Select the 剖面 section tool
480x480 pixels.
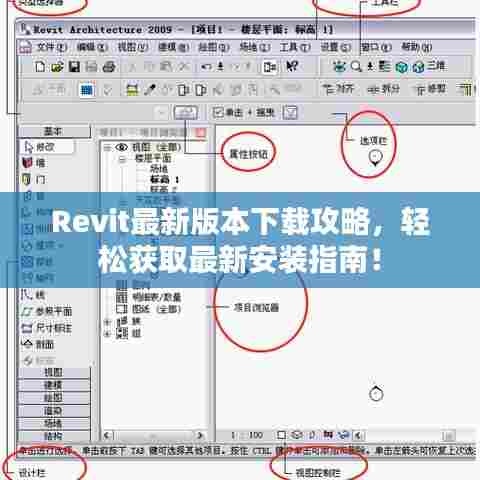pos(37,344)
